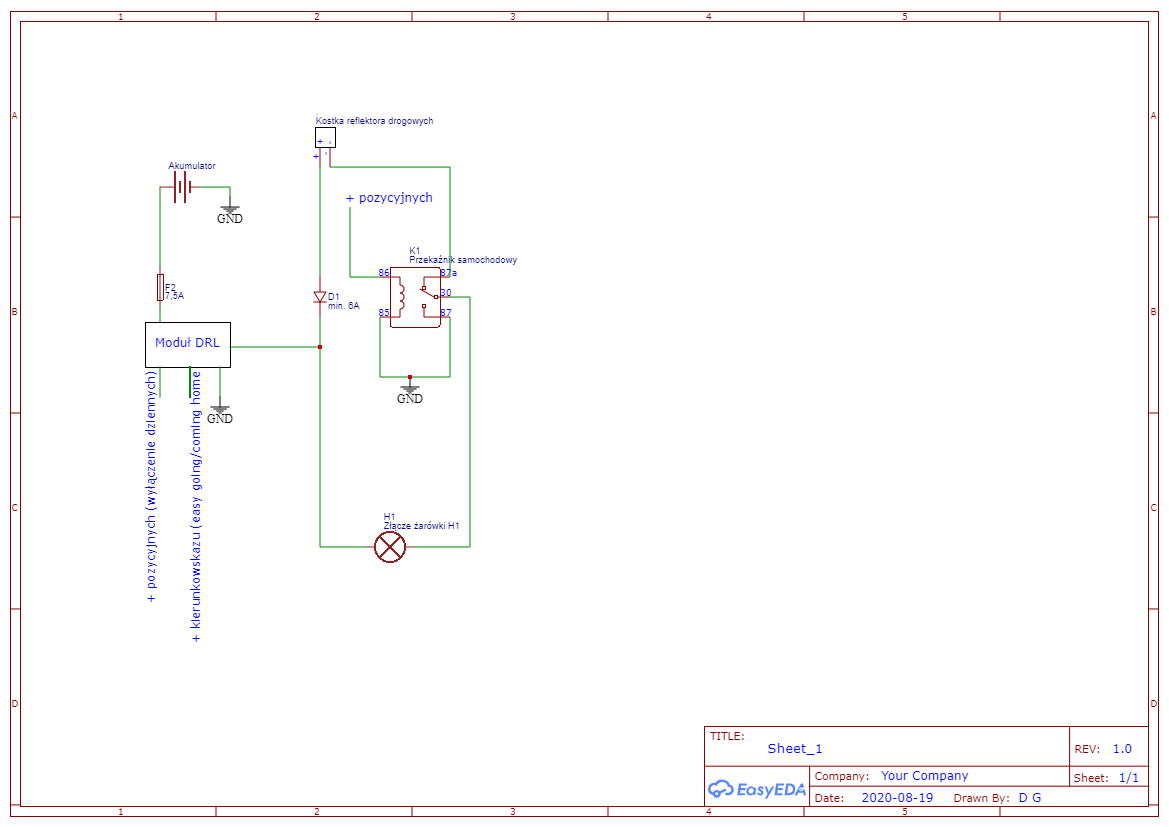Viewport: 1169px width, 827px height.
Task: Click the GND symbol next to the battery
Action: pos(230,214)
